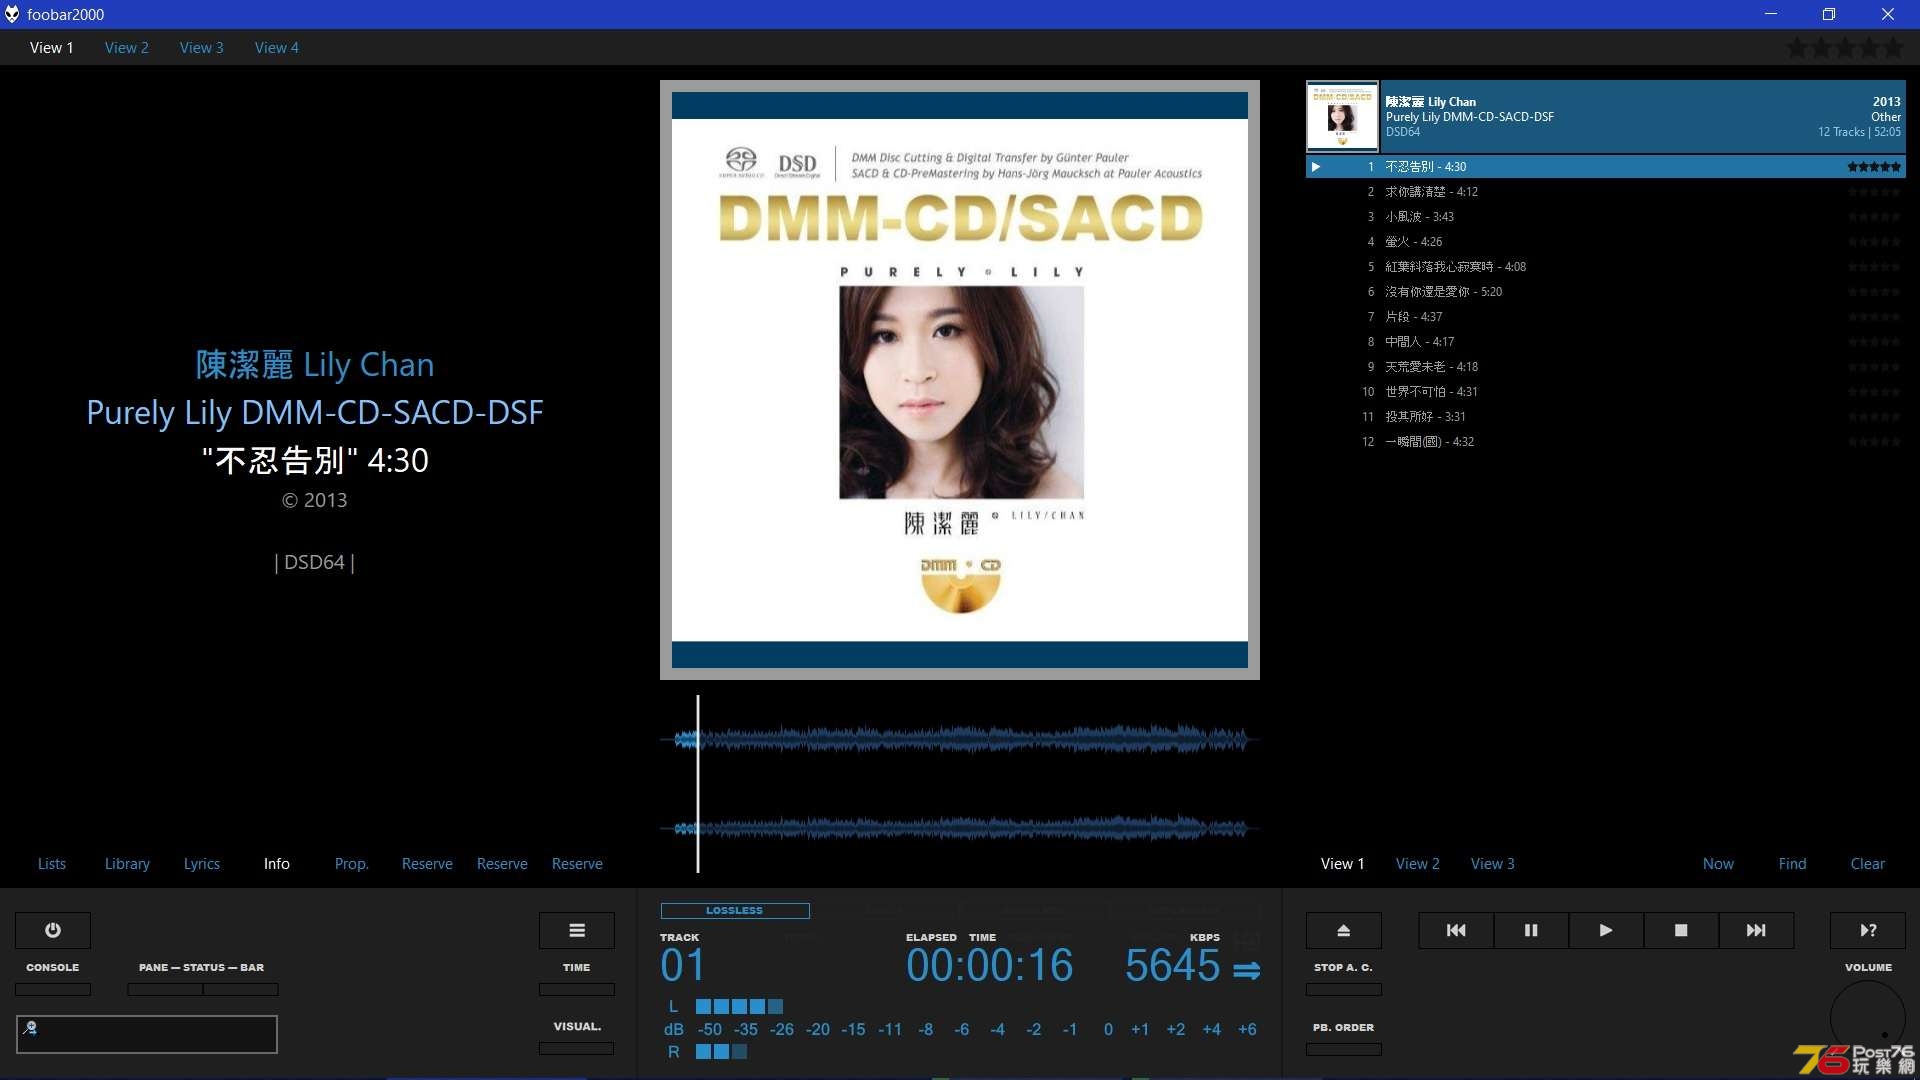This screenshot has width=1920, height=1080.
Task: Select track 6 沒有你還是愛你
Action: click(x=1606, y=292)
